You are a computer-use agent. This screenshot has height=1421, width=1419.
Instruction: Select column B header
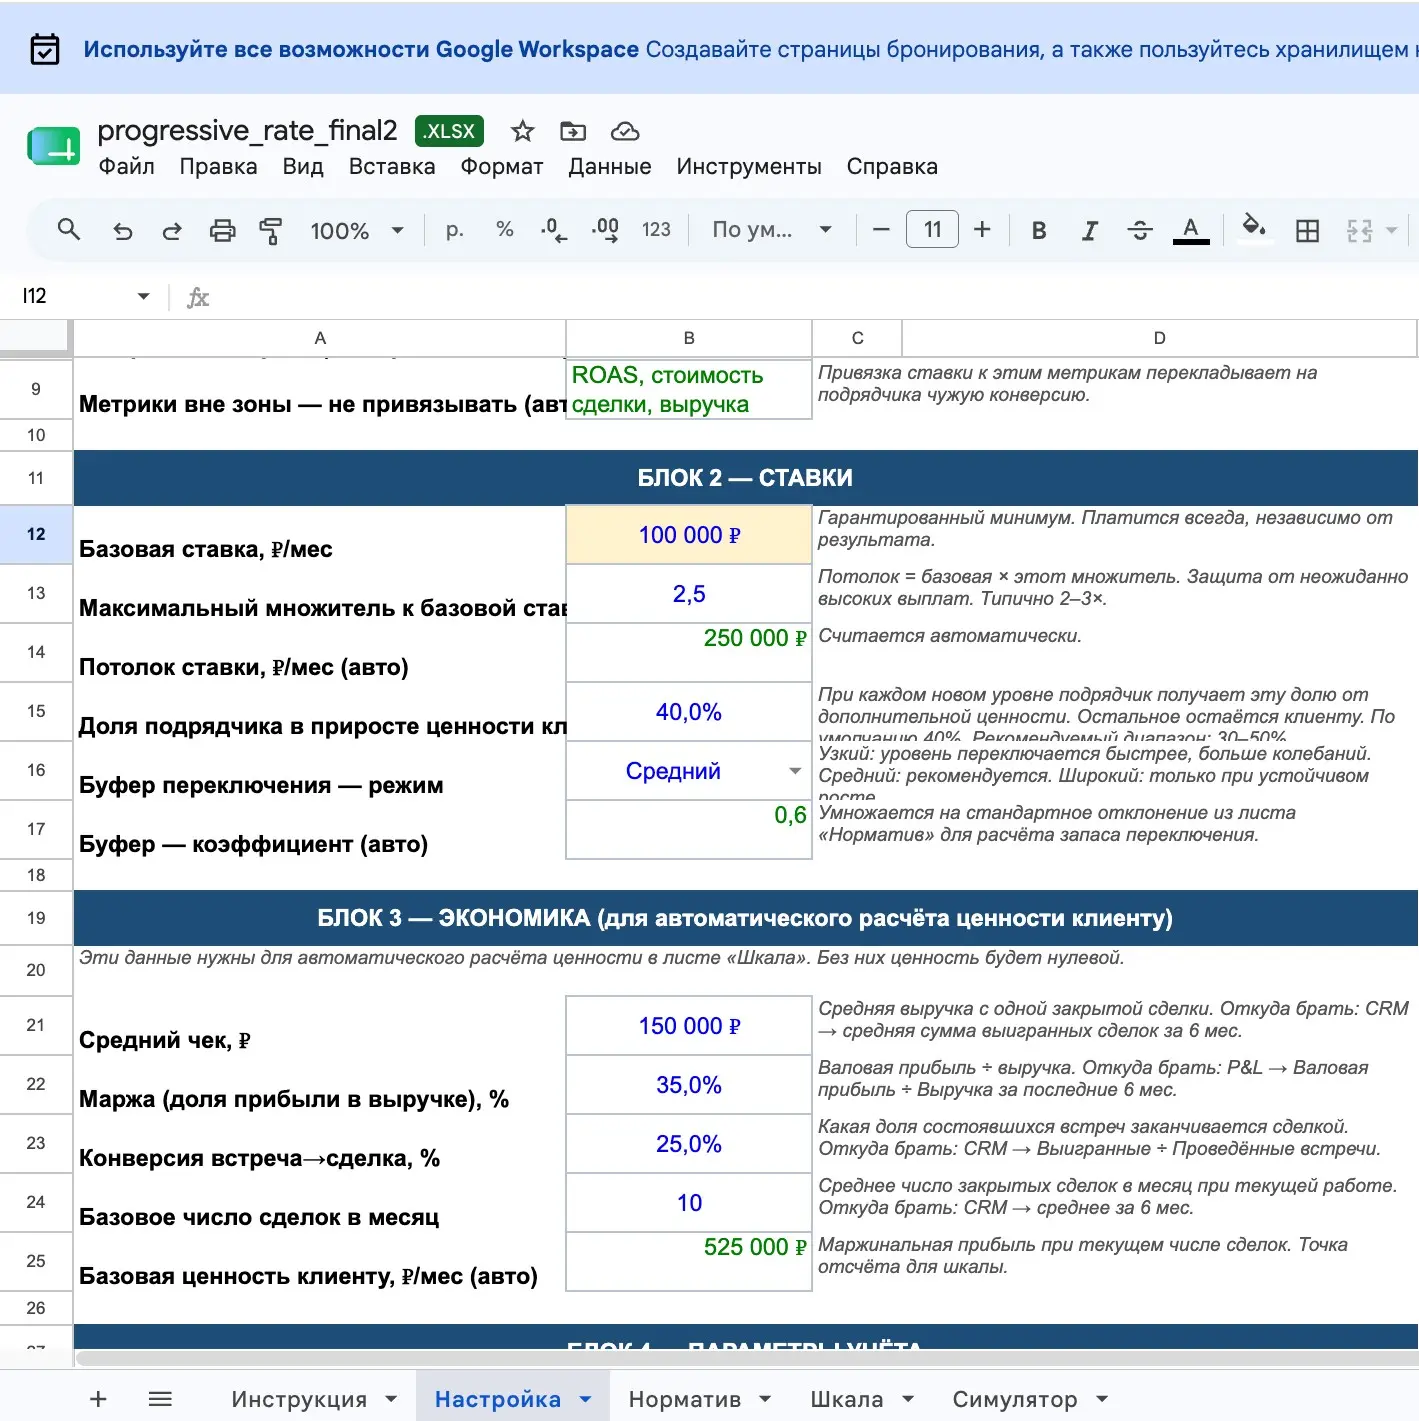[689, 338]
